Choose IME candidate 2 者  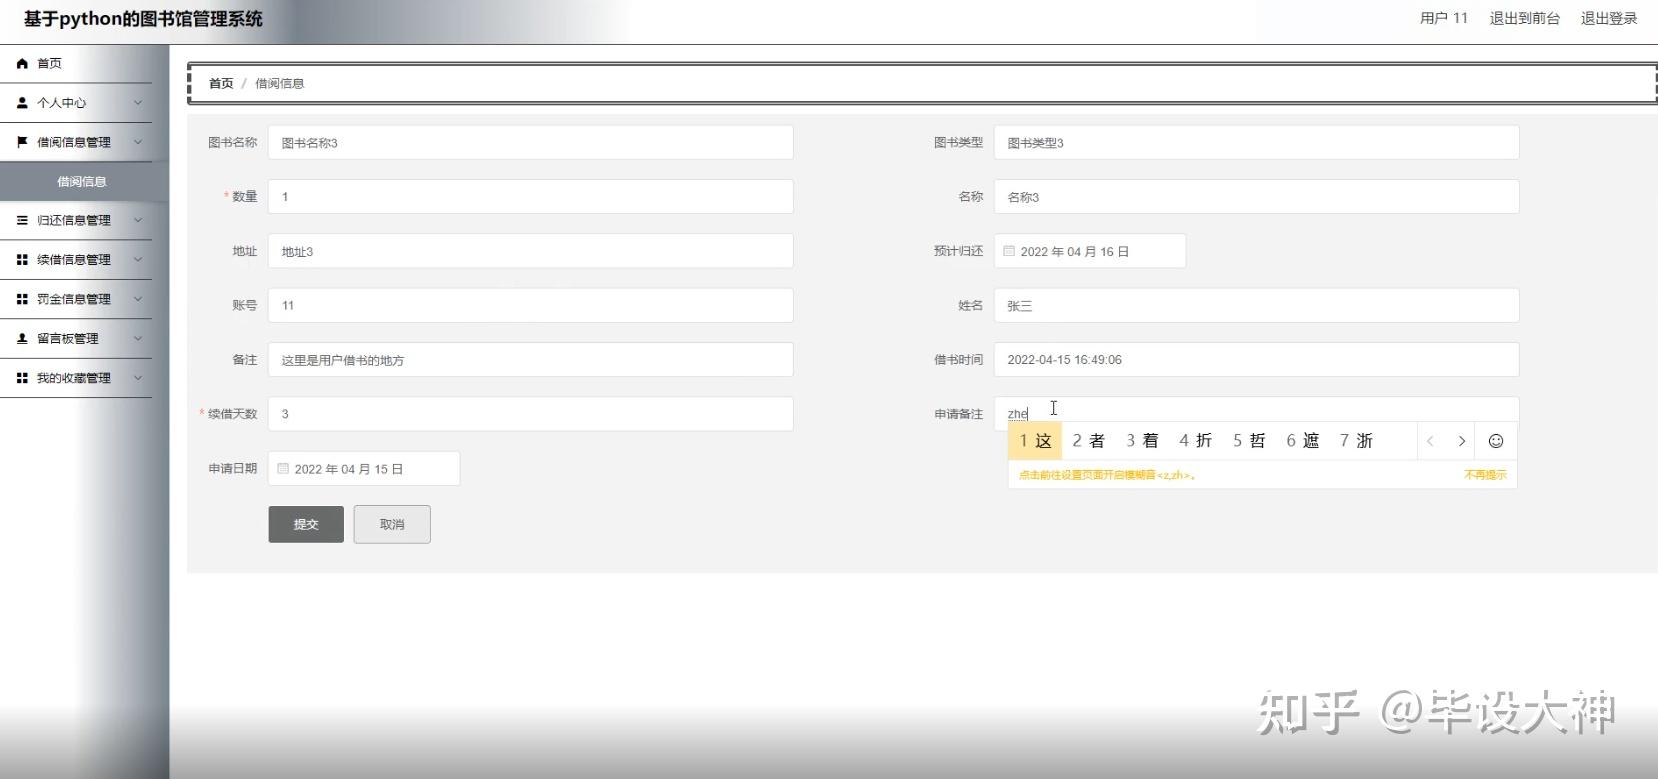point(1088,441)
